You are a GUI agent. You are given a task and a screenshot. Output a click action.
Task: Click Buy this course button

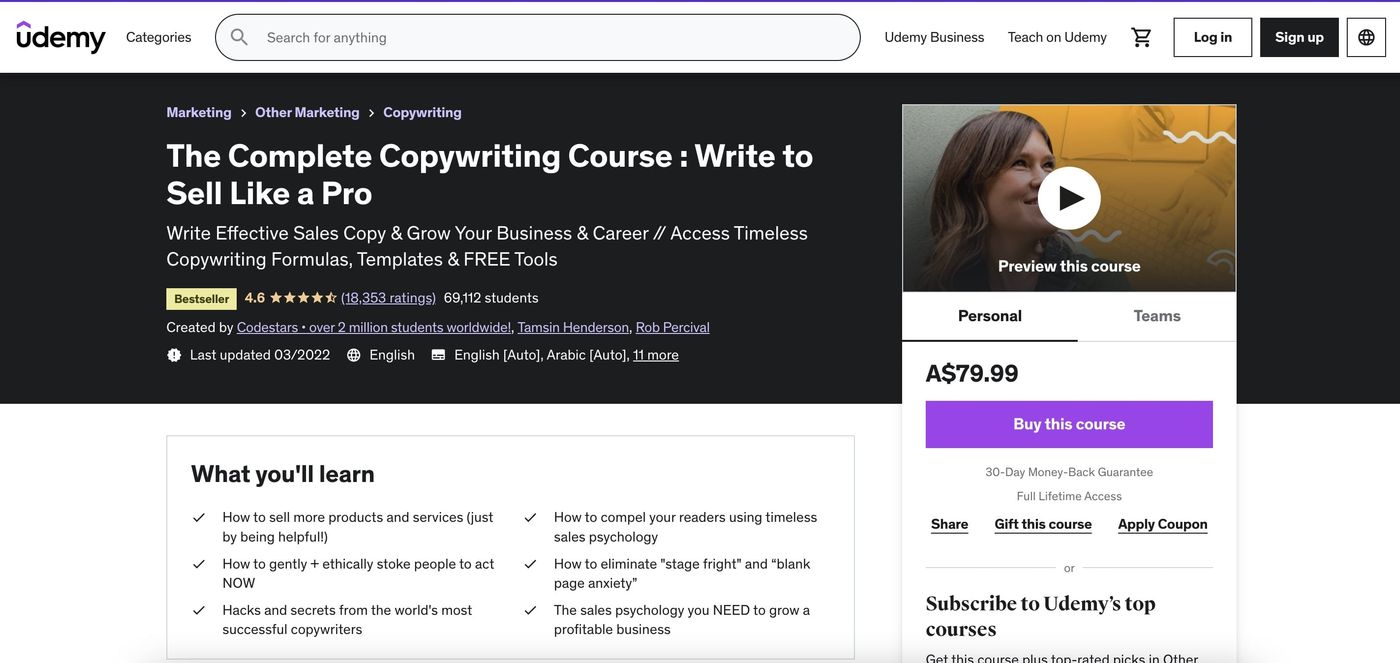click(x=1069, y=424)
